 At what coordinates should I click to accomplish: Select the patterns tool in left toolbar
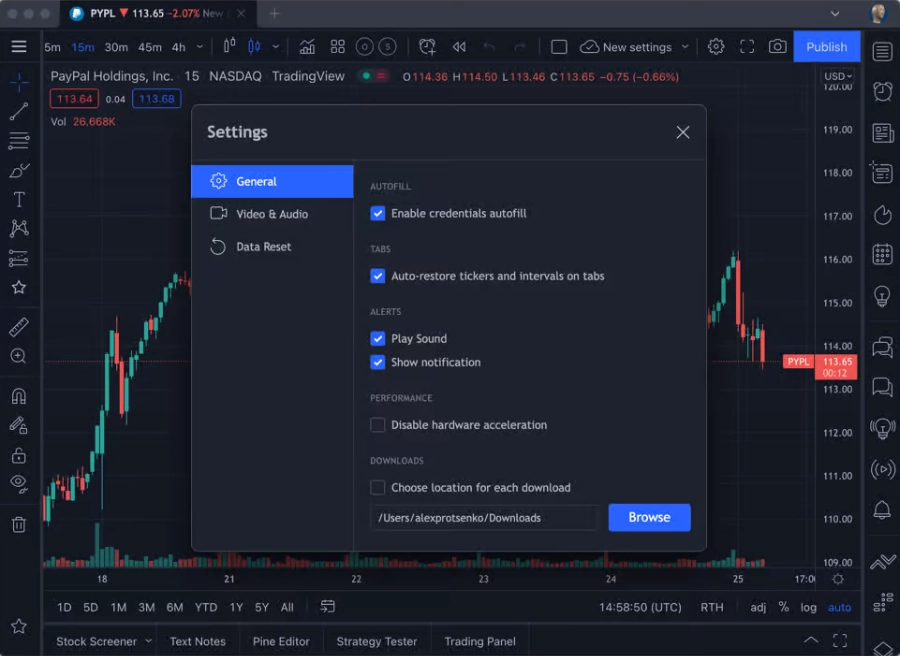19,228
